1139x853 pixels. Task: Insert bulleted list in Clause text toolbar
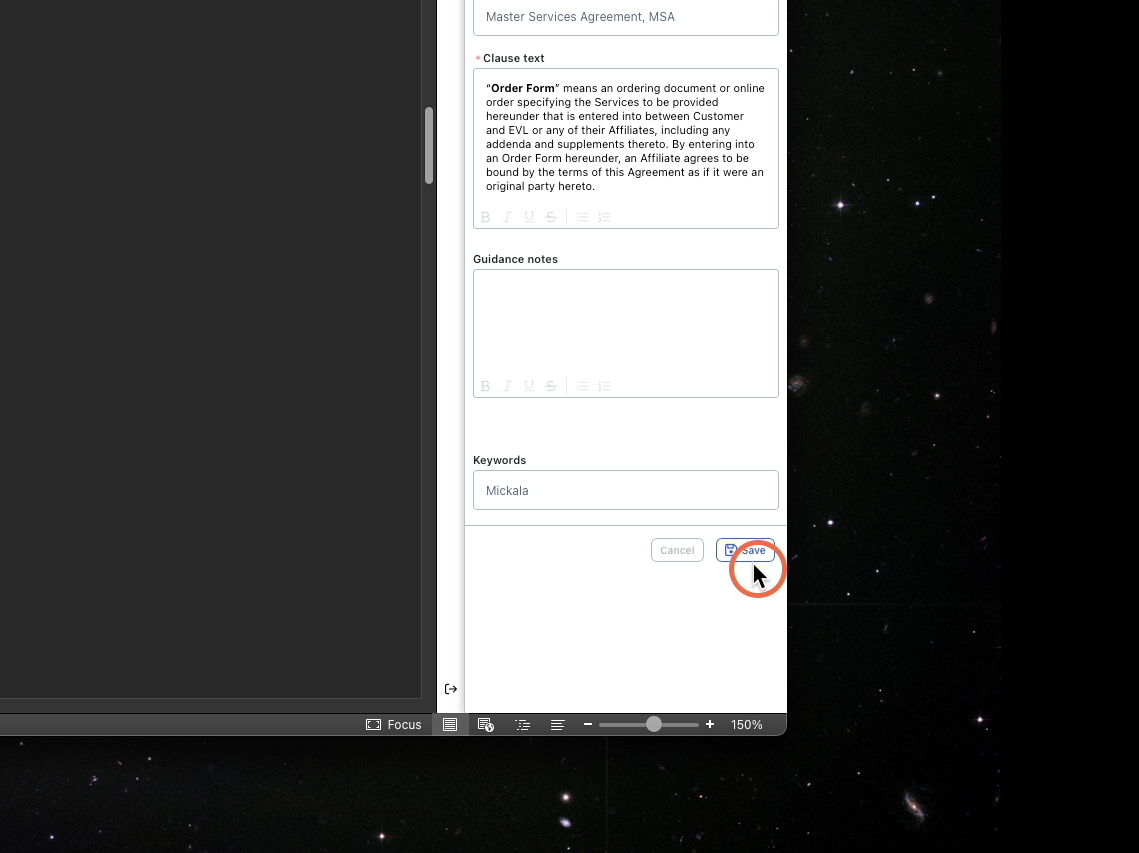pos(582,217)
